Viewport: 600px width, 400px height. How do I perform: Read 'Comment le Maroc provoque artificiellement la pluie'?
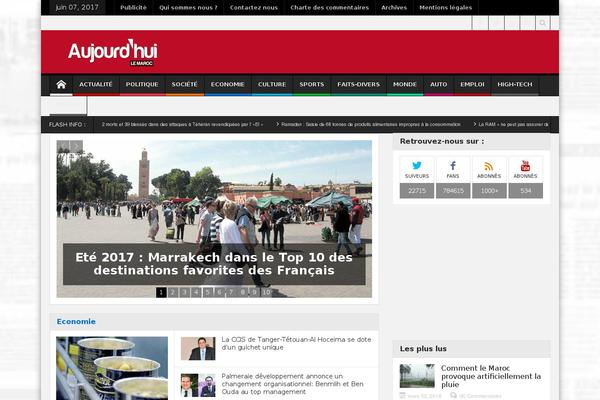click(x=491, y=376)
